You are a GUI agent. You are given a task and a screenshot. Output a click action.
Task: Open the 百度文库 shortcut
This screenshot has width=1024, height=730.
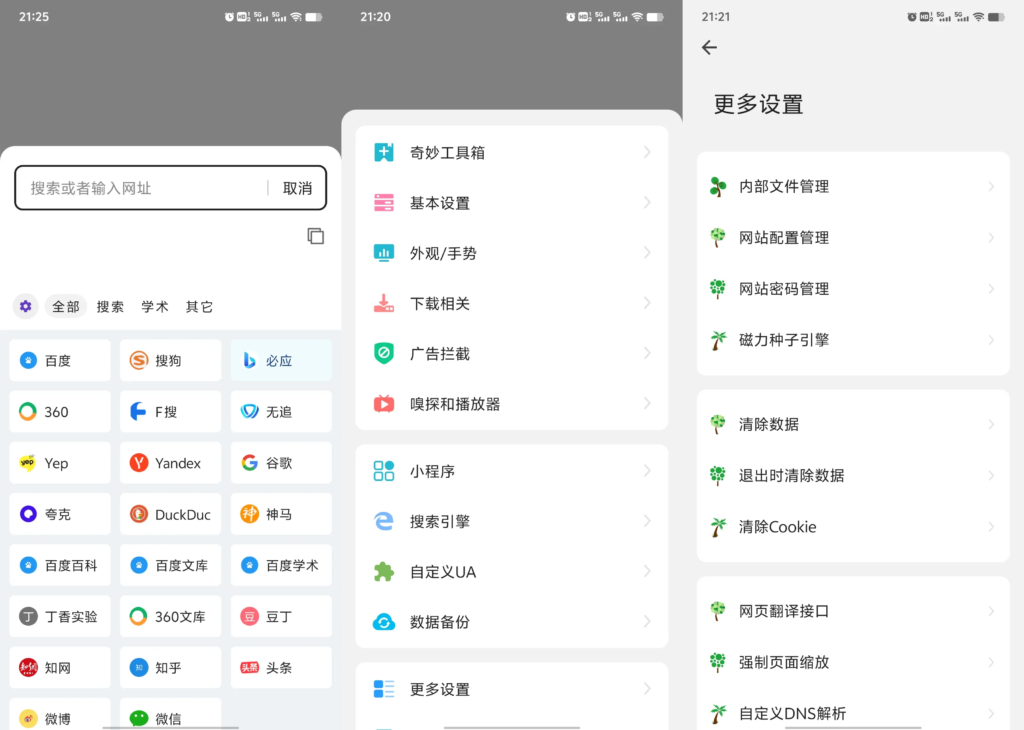click(170, 565)
